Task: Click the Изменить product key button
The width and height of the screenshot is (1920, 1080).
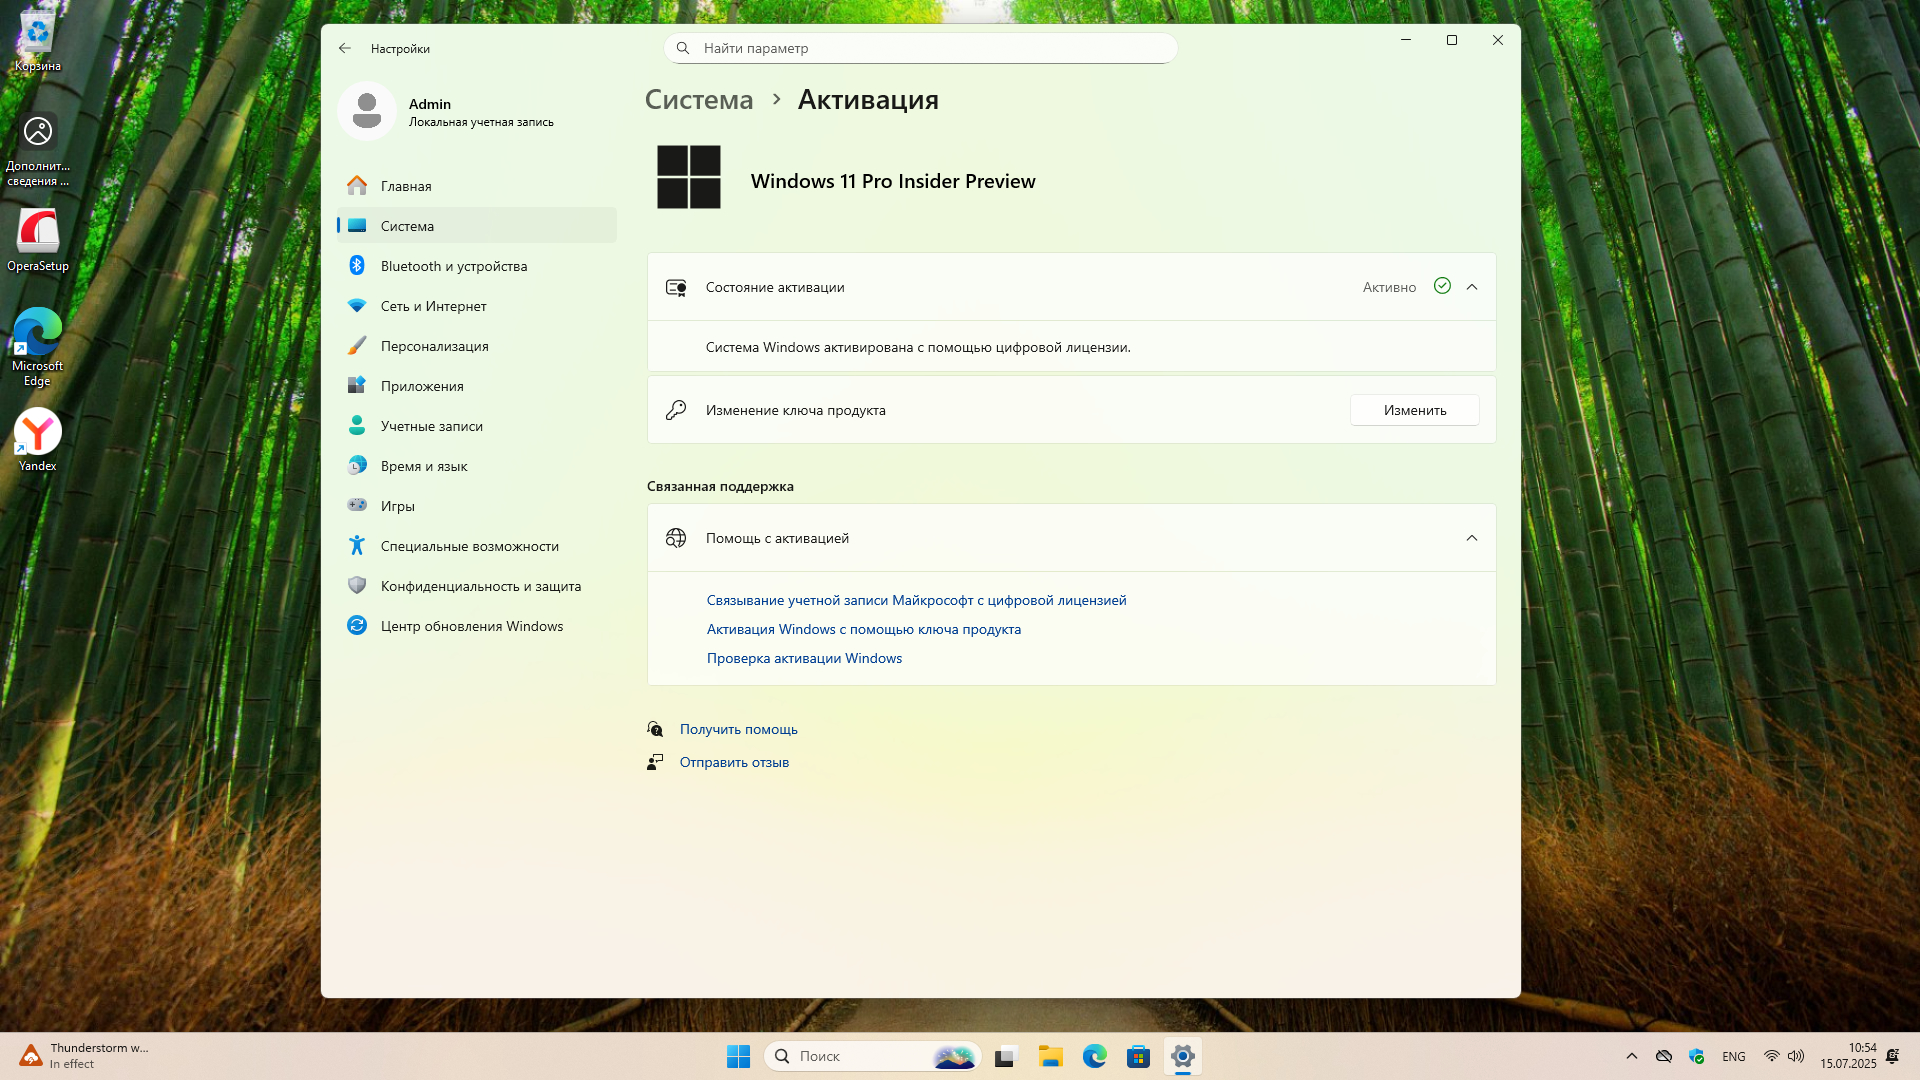Action: pos(1414,410)
